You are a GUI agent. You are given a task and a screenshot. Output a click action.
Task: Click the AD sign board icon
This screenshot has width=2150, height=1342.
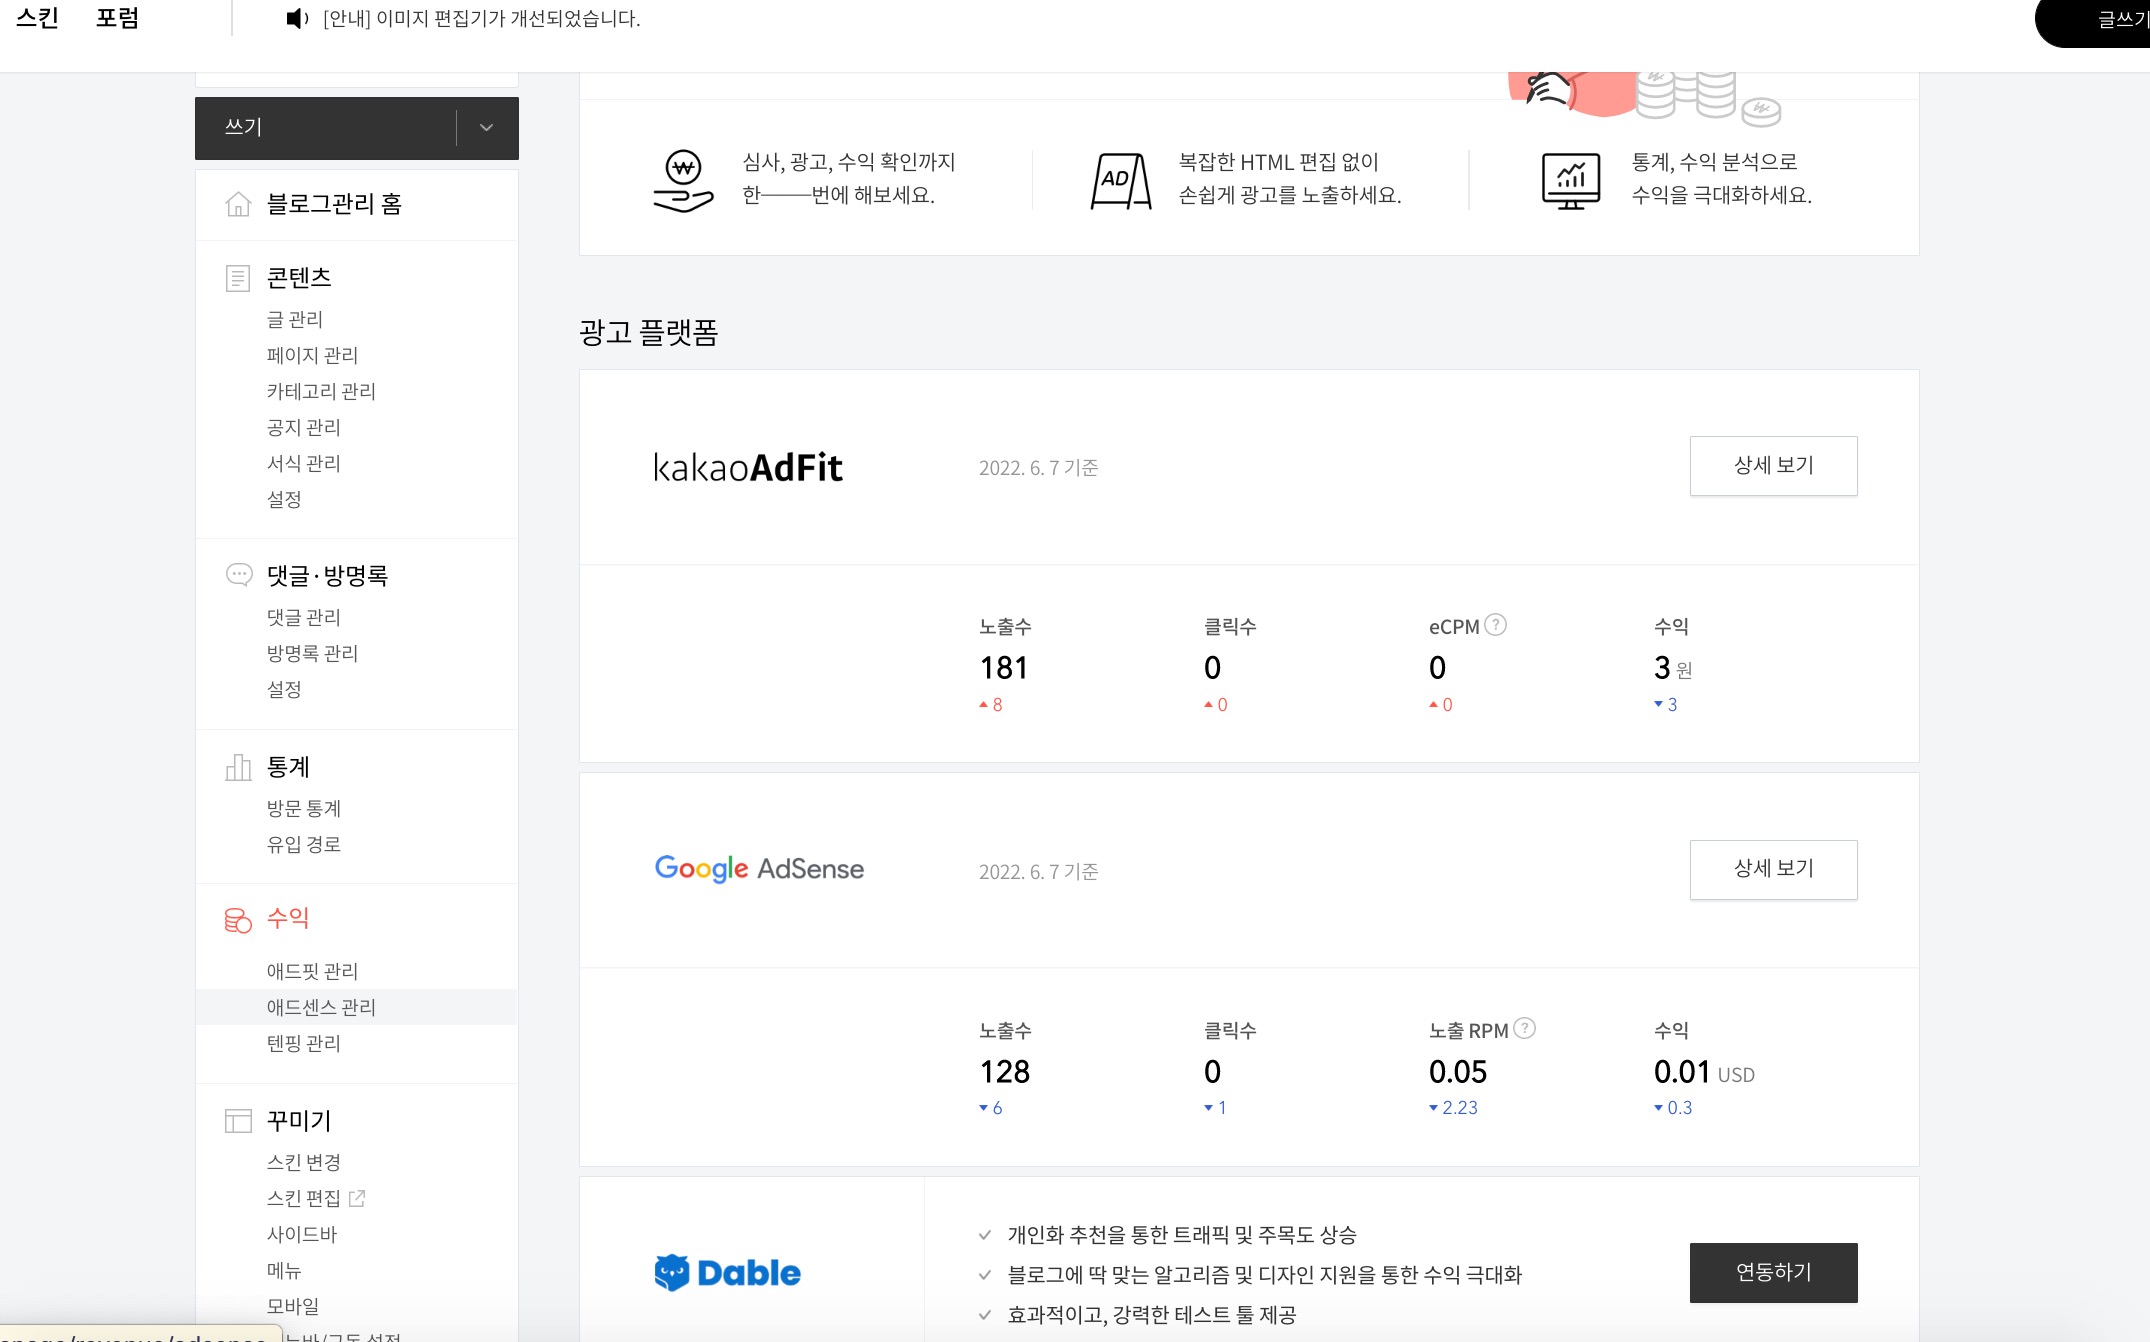click(x=1120, y=181)
